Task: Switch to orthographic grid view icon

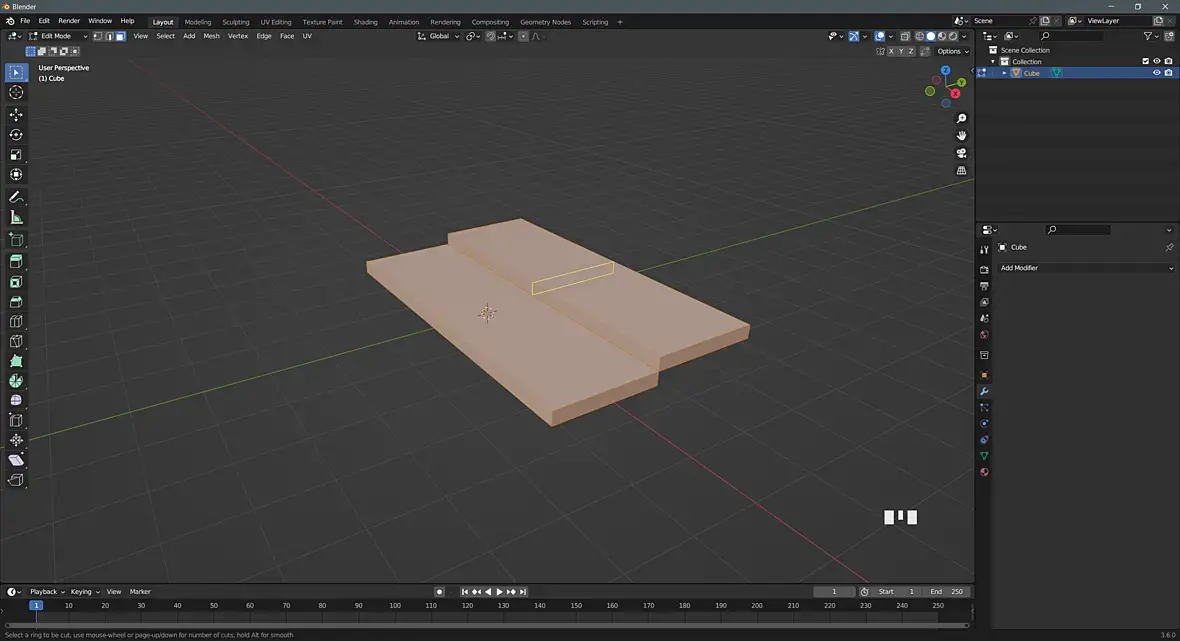Action: tap(962, 171)
